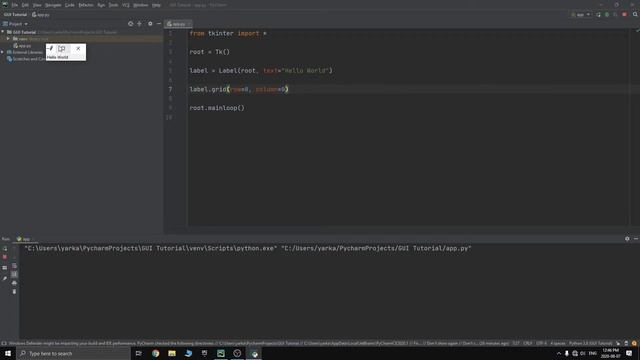Open the Refactor menu
640x360 pixels.
pos(86,5)
